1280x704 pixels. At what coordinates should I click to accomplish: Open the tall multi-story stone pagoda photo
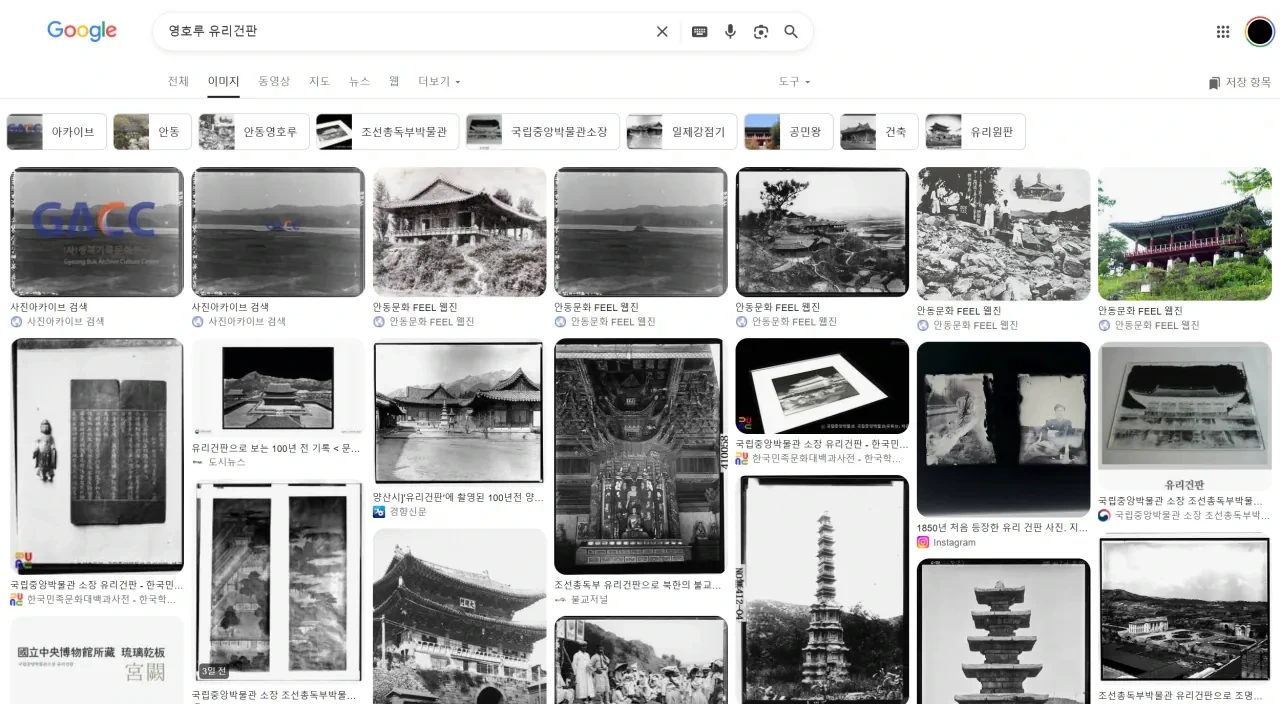pos(822,590)
